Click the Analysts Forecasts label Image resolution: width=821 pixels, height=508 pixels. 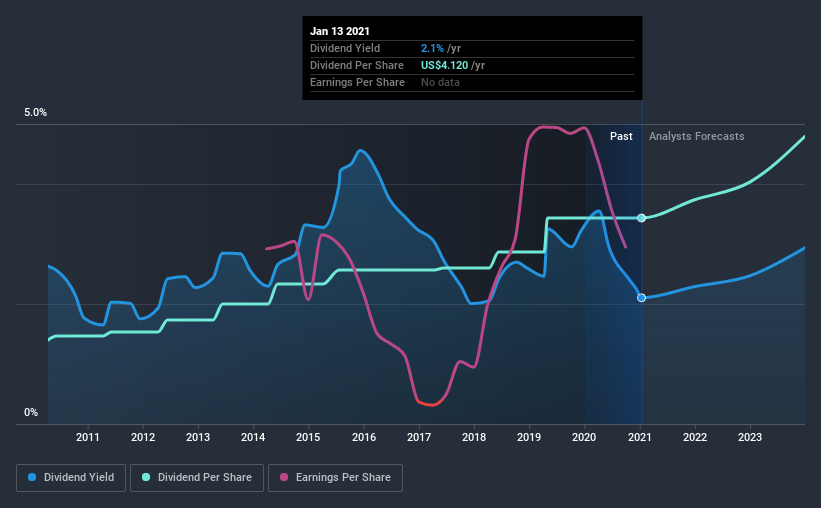[696, 136]
